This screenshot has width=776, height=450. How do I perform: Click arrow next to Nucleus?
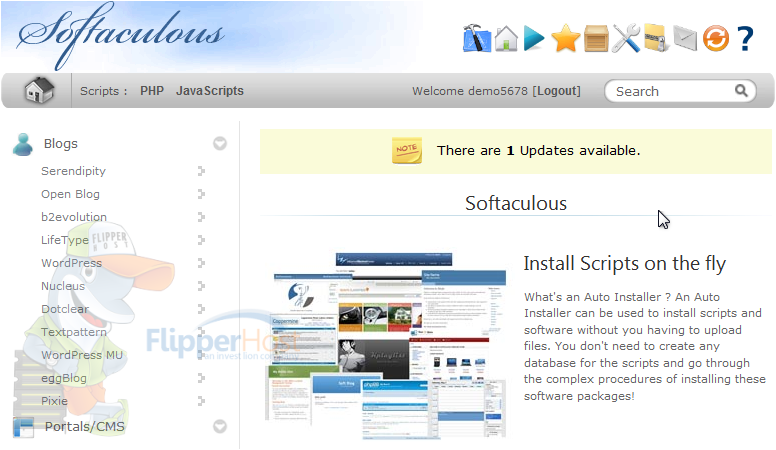click(200, 286)
